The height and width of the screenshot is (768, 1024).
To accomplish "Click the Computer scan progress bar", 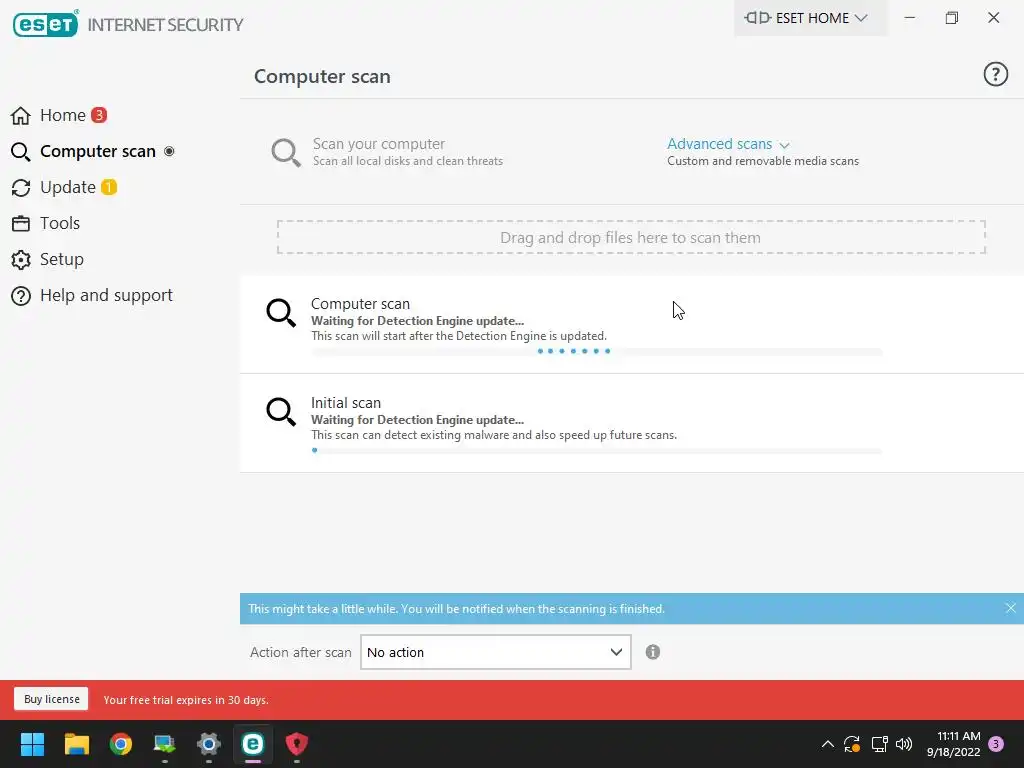I will 596,351.
